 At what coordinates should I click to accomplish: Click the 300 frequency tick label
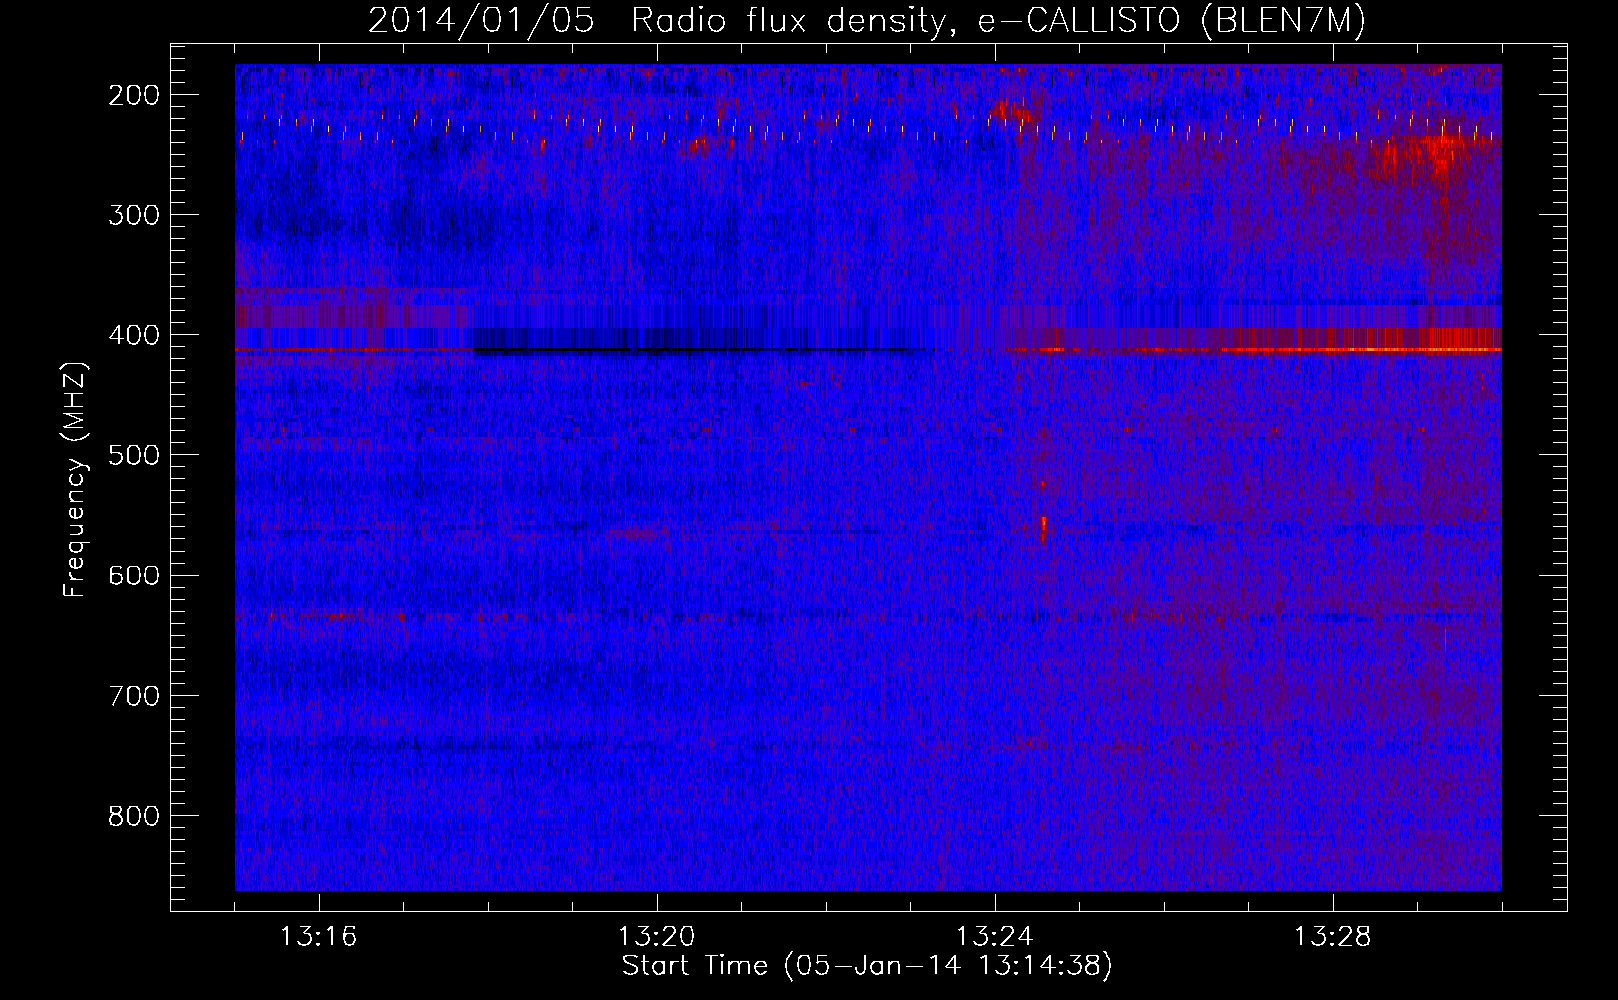[x=134, y=215]
